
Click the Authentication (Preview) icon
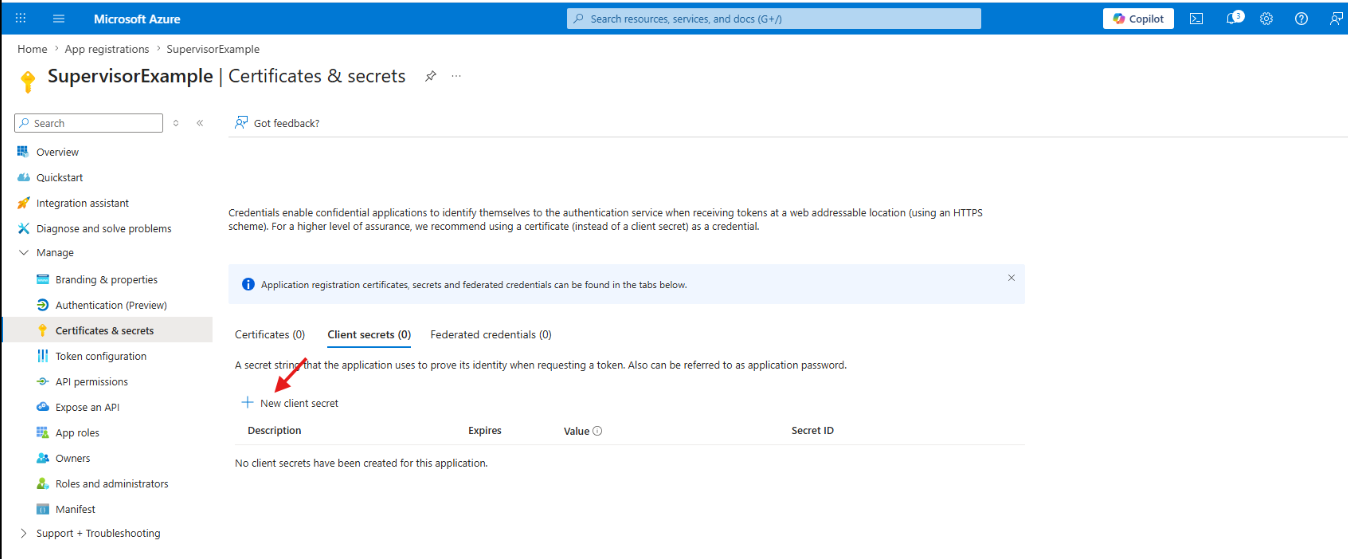(x=42, y=305)
